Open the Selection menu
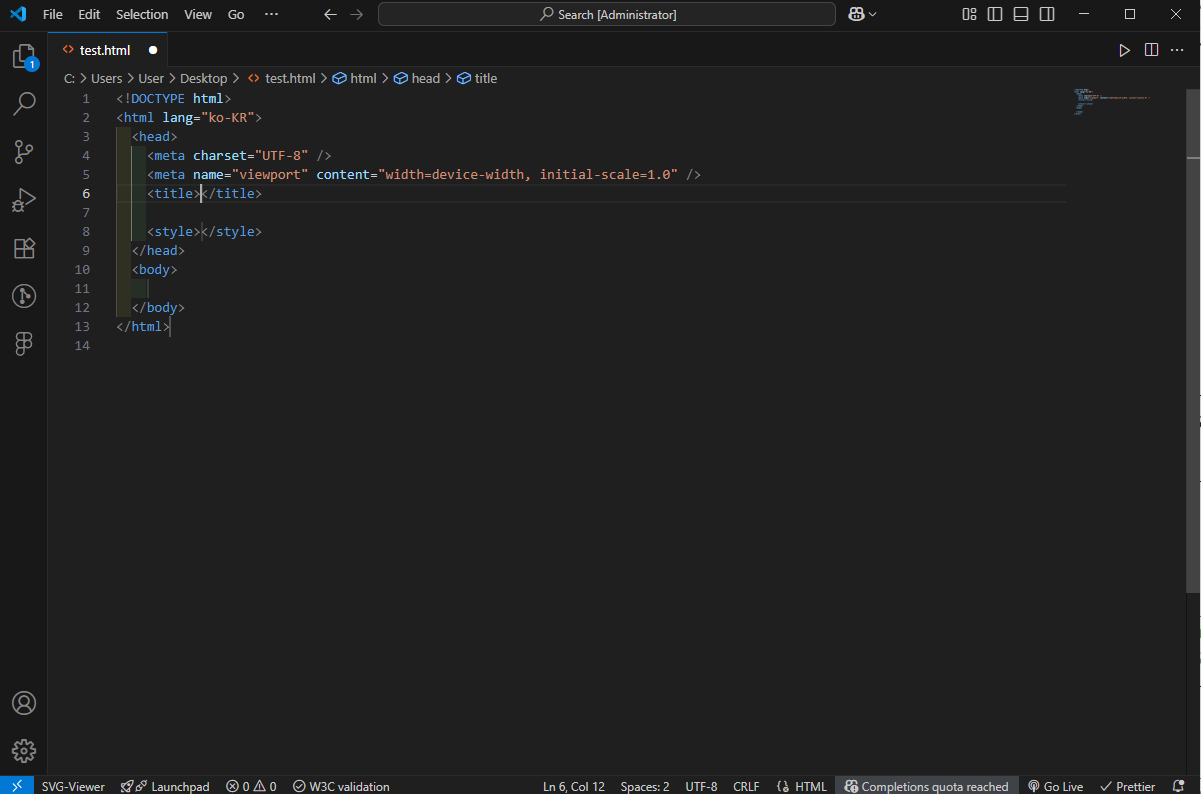 coord(142,14)
